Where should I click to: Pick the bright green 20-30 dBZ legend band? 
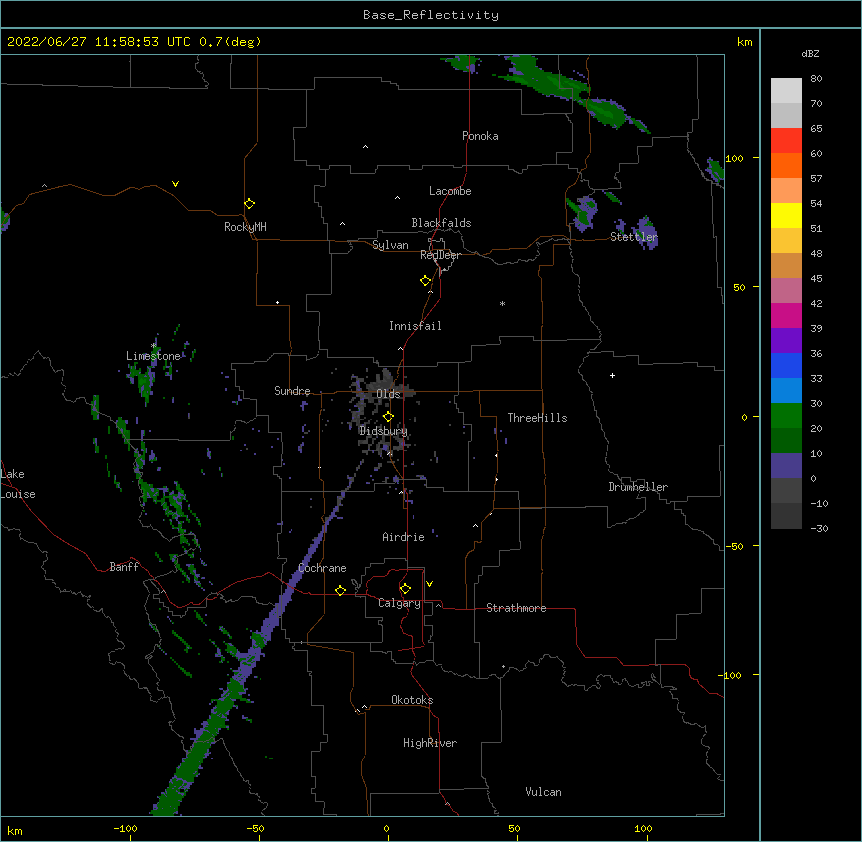786,416
